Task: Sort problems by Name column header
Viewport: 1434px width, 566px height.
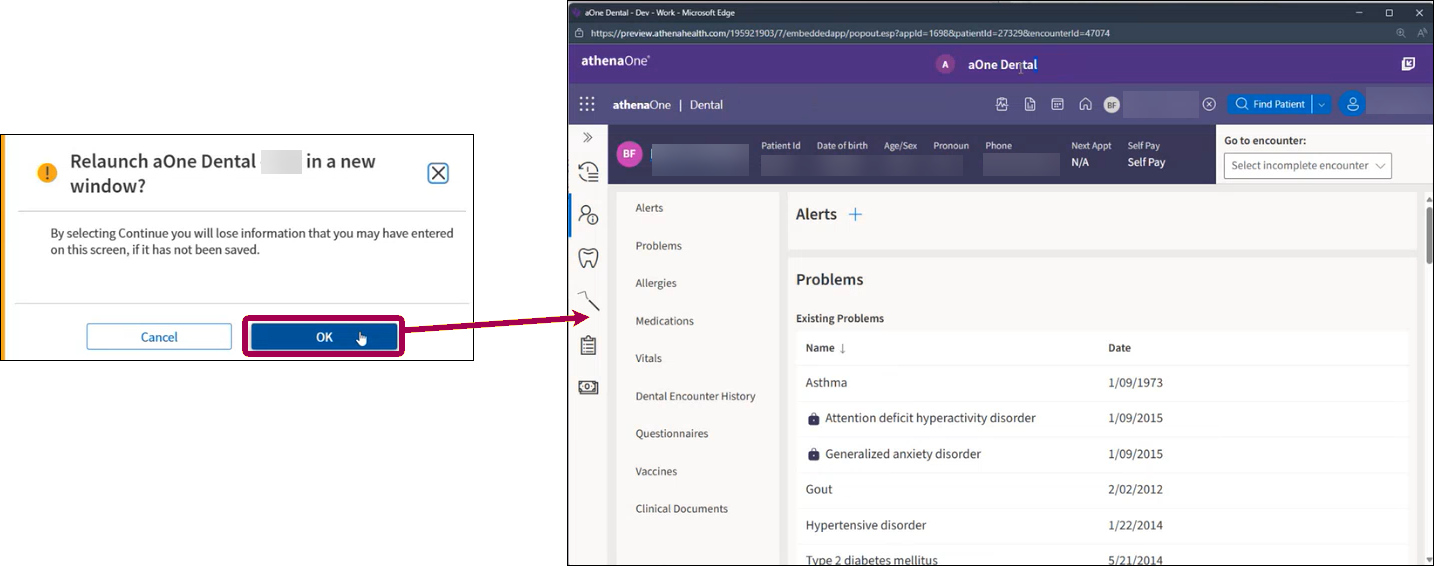Action: point(826,348)
